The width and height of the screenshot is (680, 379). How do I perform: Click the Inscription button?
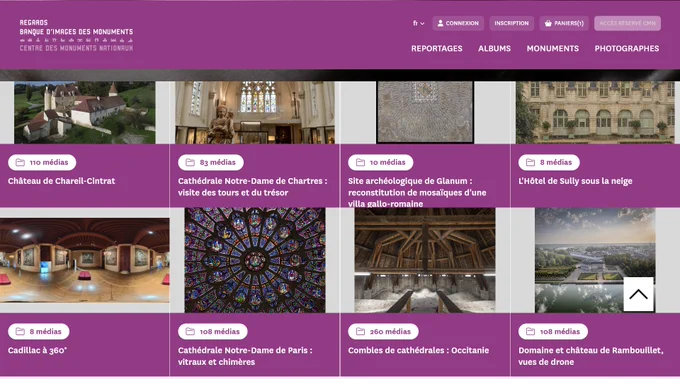click(x=511, y=23)
